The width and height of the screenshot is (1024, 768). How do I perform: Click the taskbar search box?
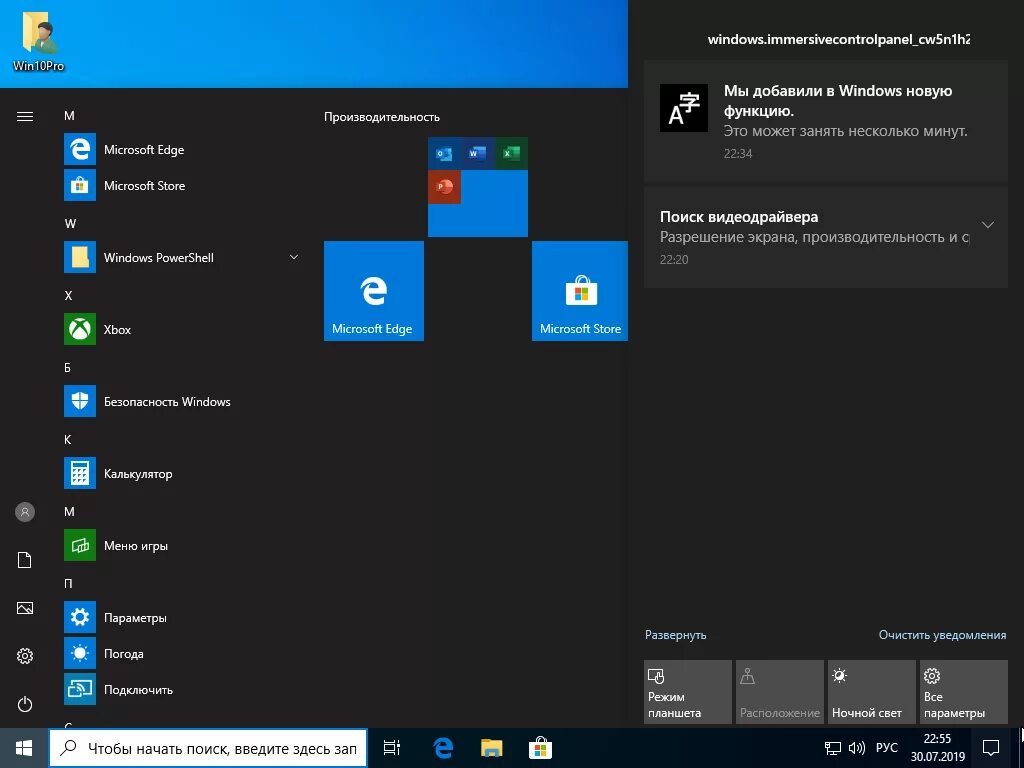(208, 748)
